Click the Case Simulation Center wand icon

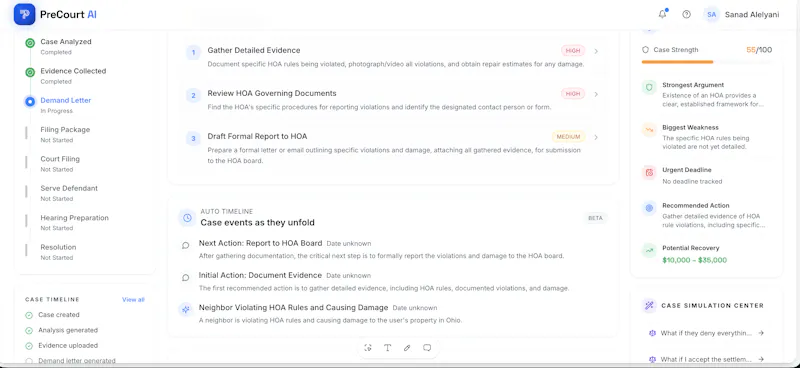click(x=649, y=306)
